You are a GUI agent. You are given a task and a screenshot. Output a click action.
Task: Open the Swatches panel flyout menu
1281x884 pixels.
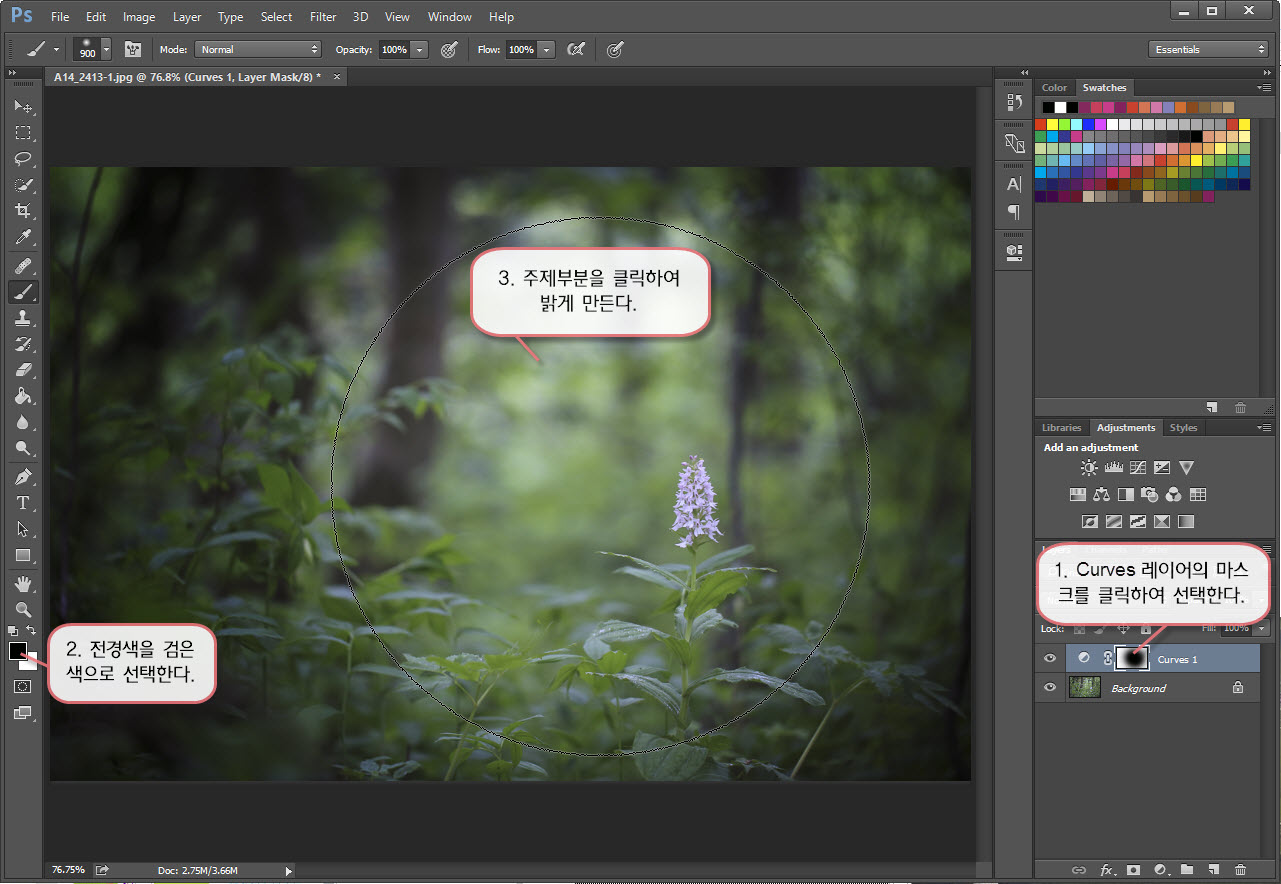[x=1265, y=88]
